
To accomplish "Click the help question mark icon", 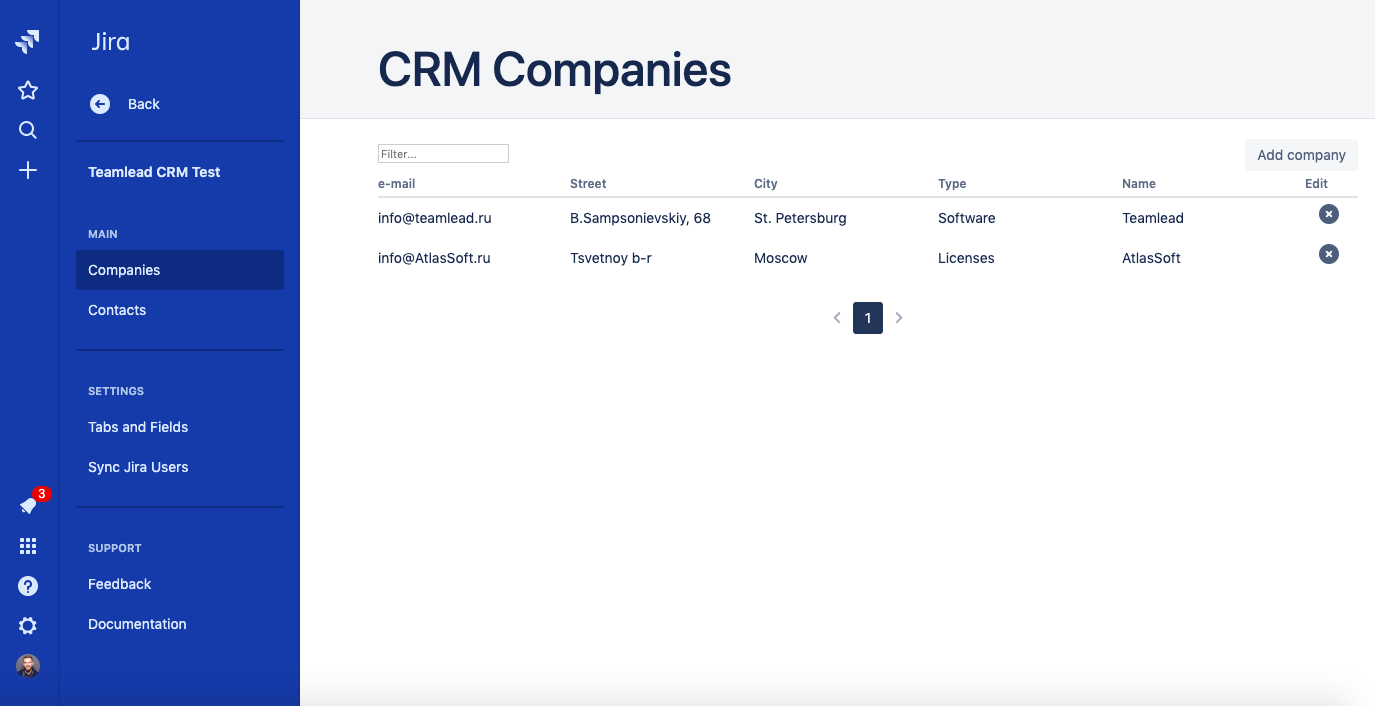I will pyautogui.click(x=28, y=586).
